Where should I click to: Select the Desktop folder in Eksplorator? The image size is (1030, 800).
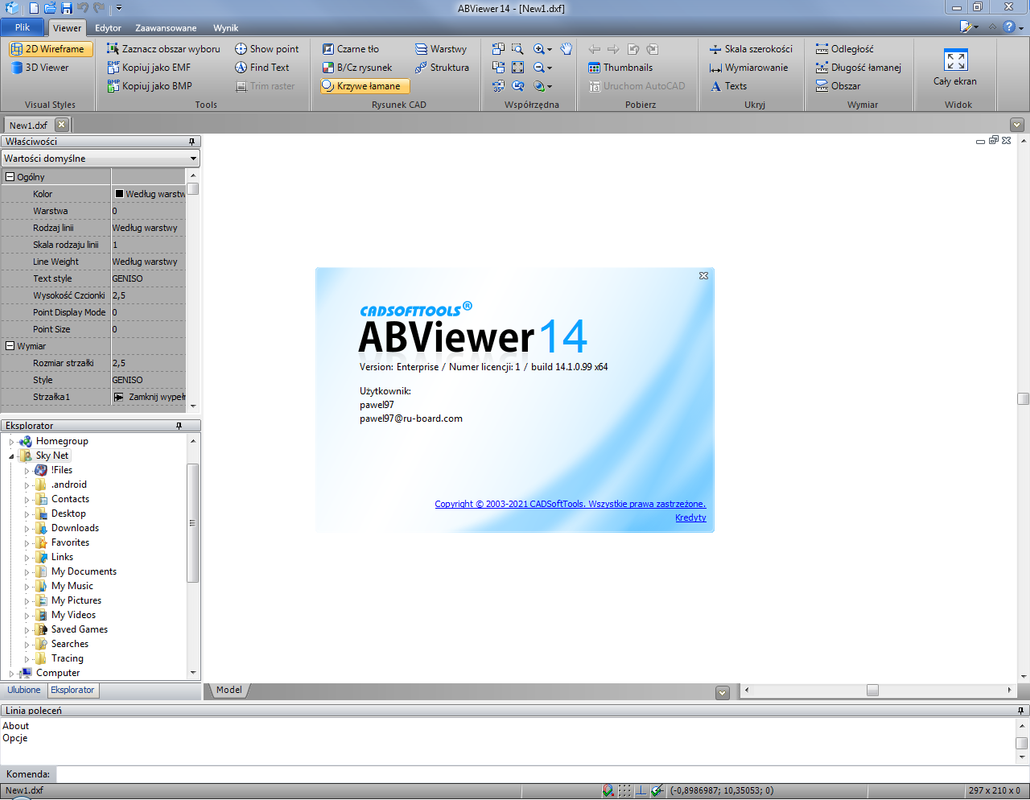coord(68,514)
